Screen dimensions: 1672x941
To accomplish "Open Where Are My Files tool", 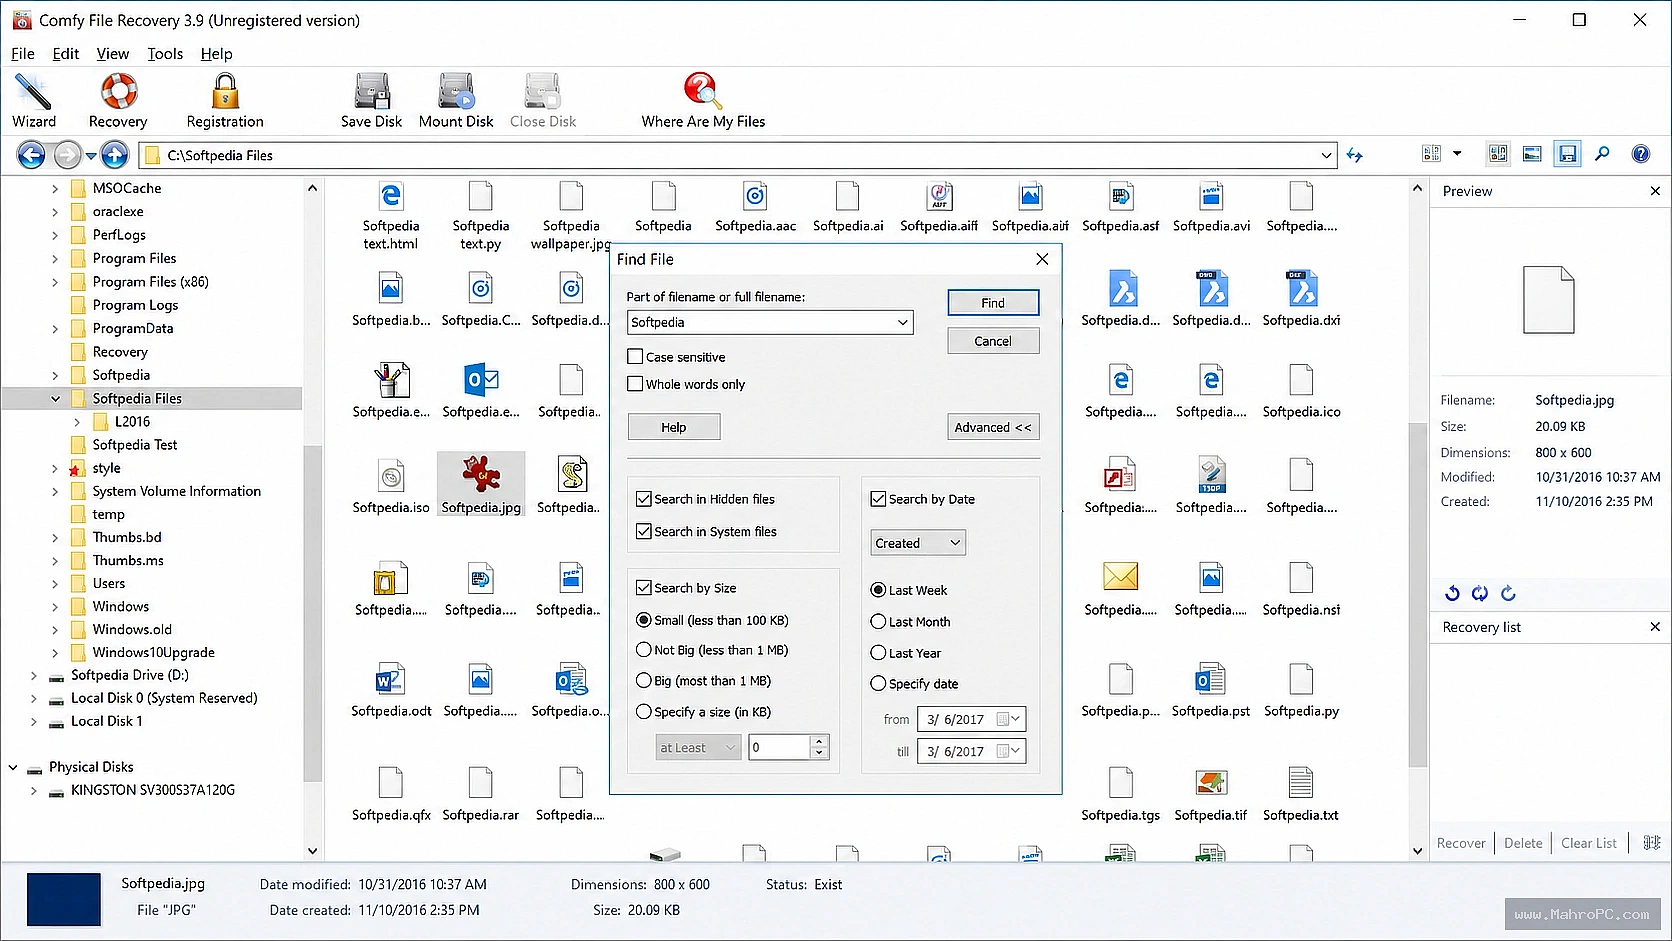I will tap(703, 101).
